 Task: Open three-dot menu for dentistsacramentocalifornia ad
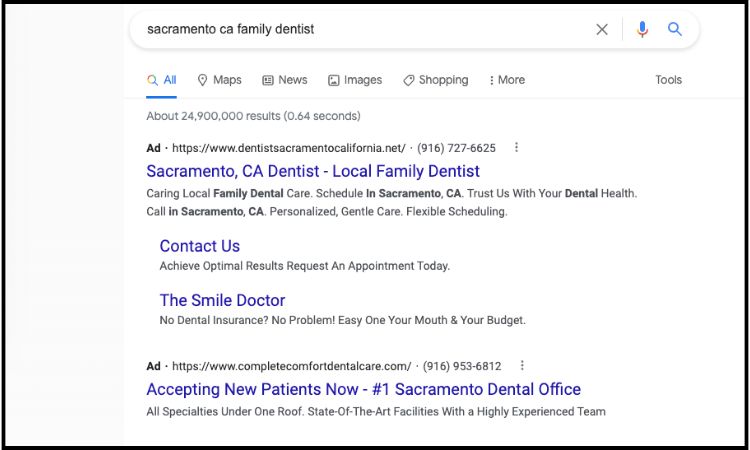click(516, 147)
